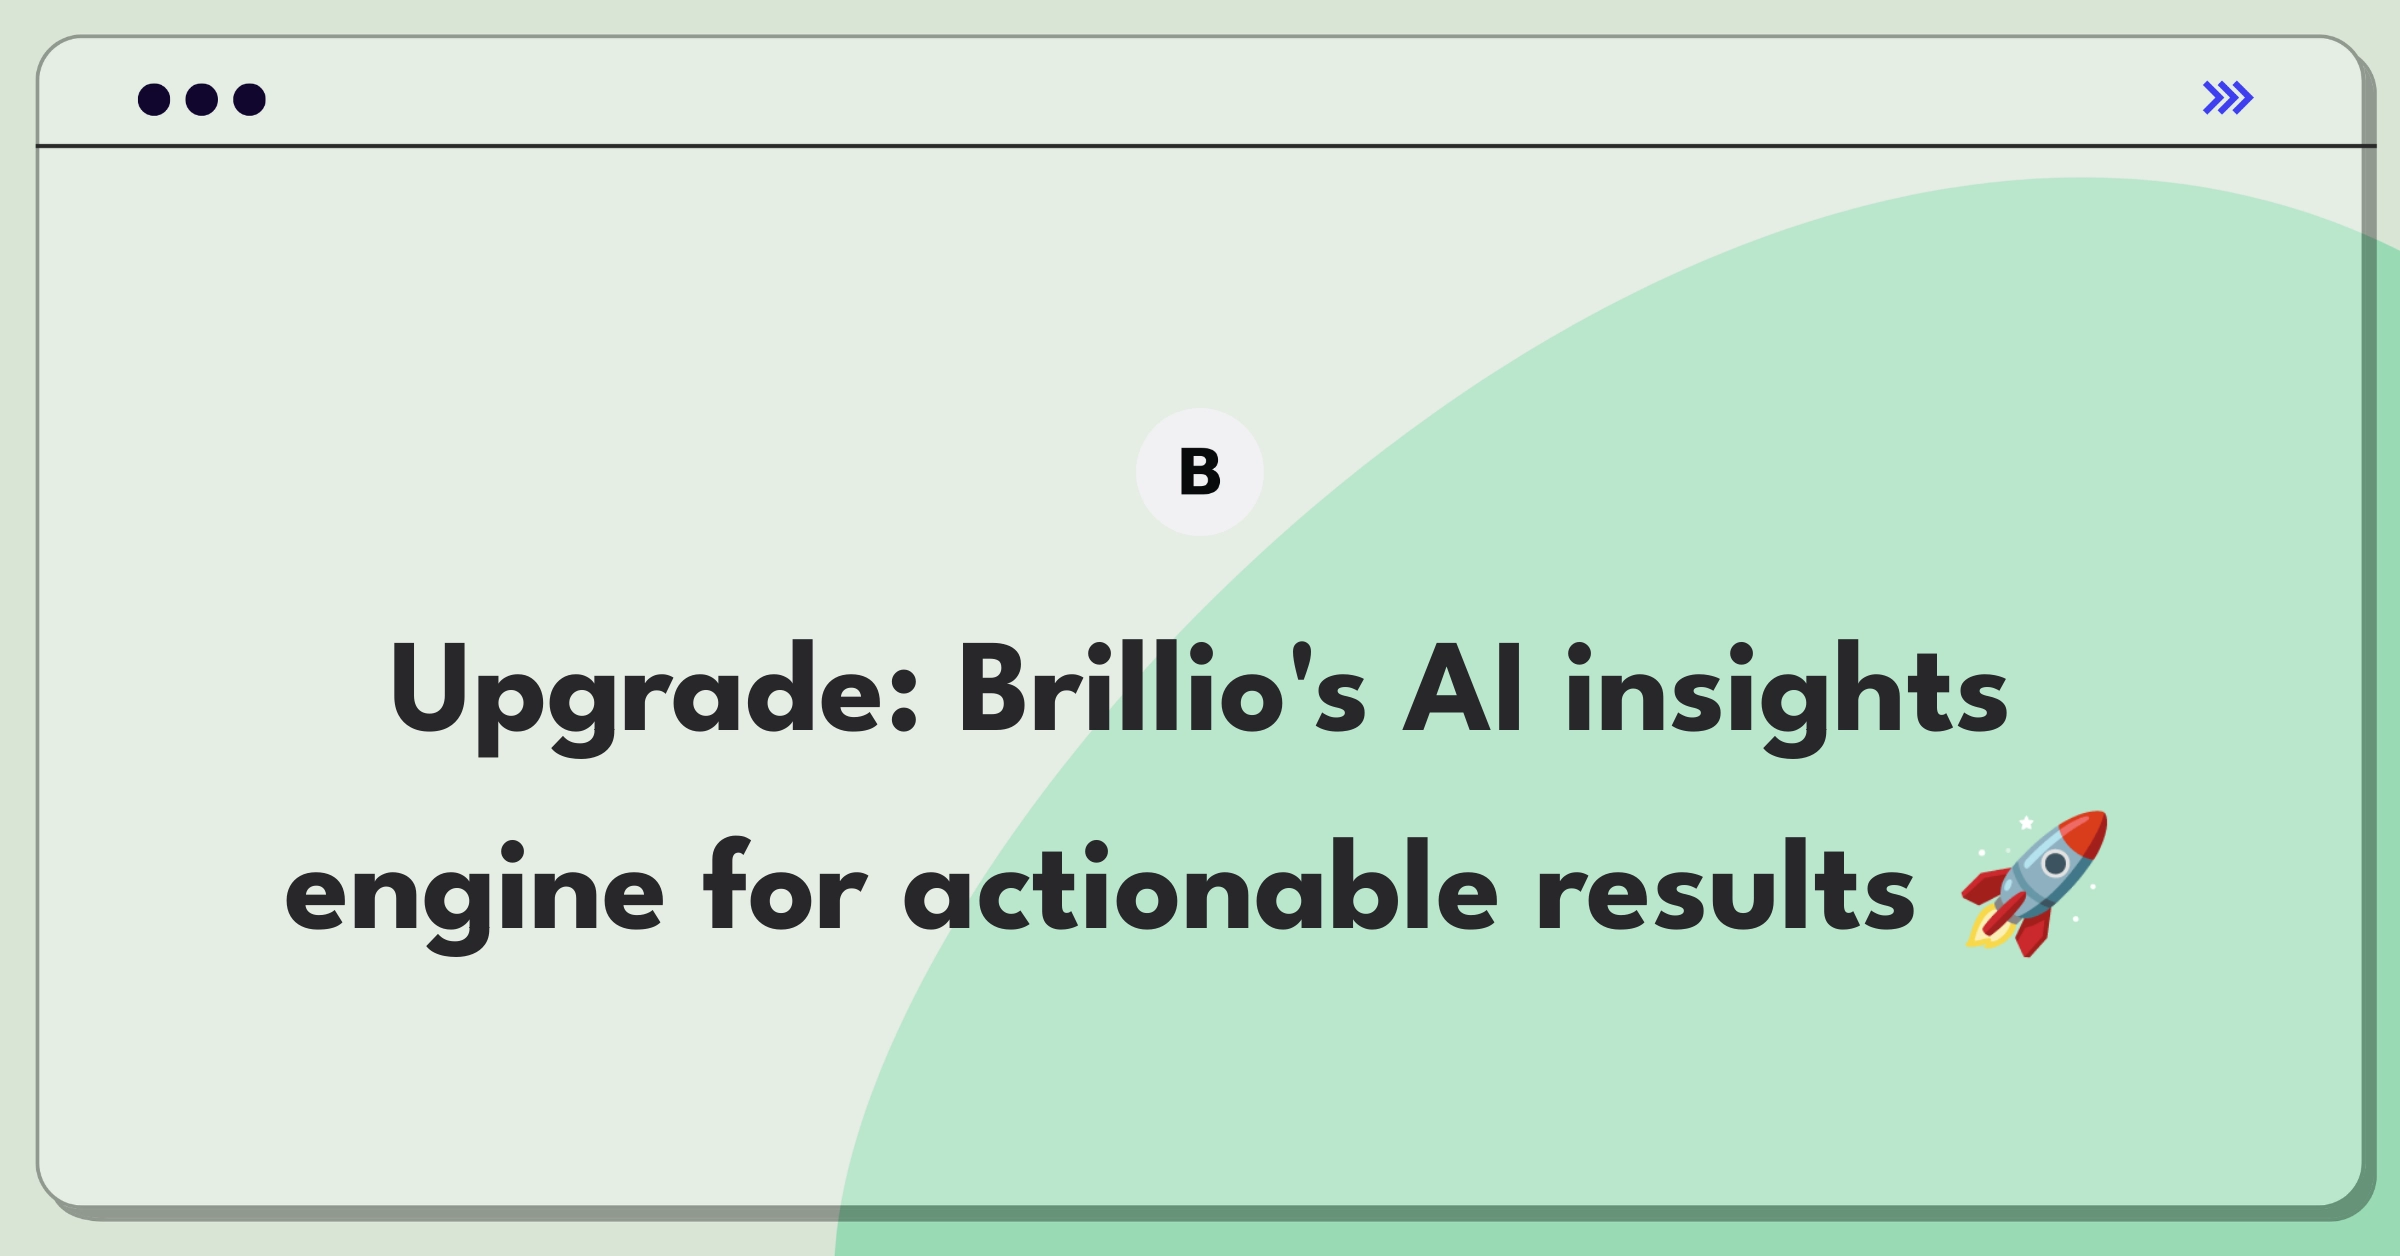Click the rocket emoji after results

(2034, 884)
